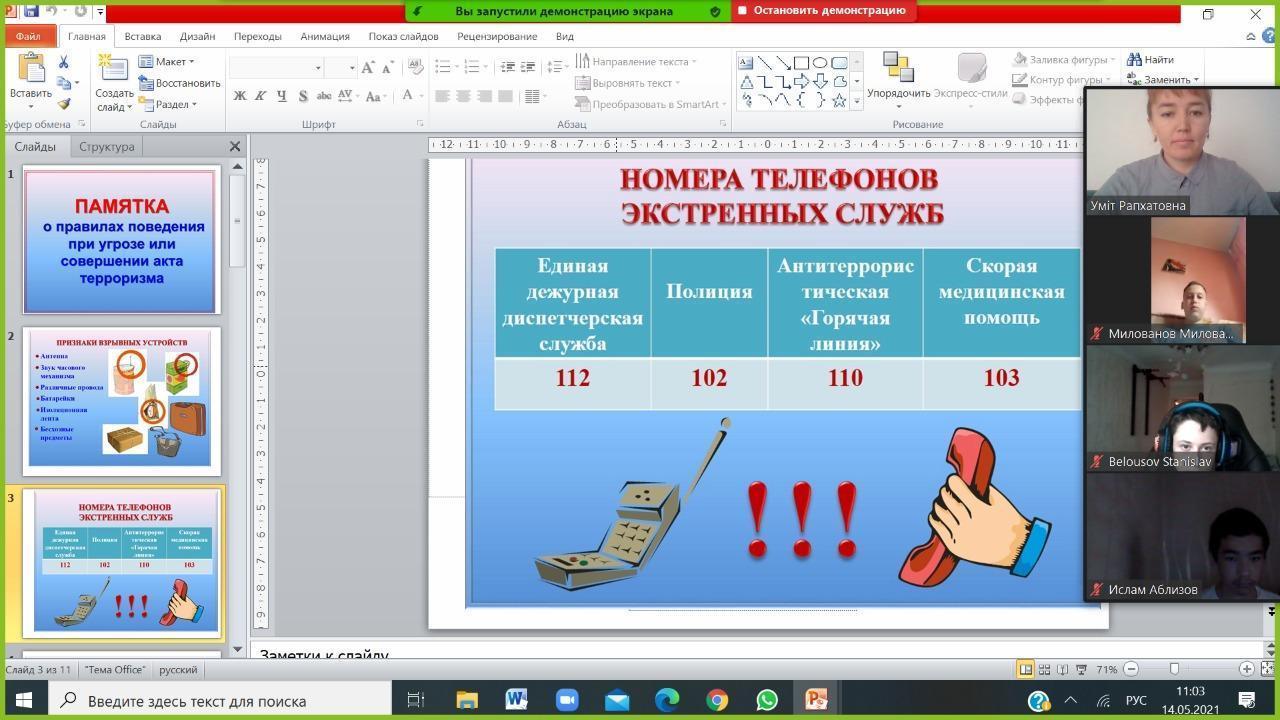Open the Дизайн ribbon tab
1280x720 pixels.
tap(197, 36)
